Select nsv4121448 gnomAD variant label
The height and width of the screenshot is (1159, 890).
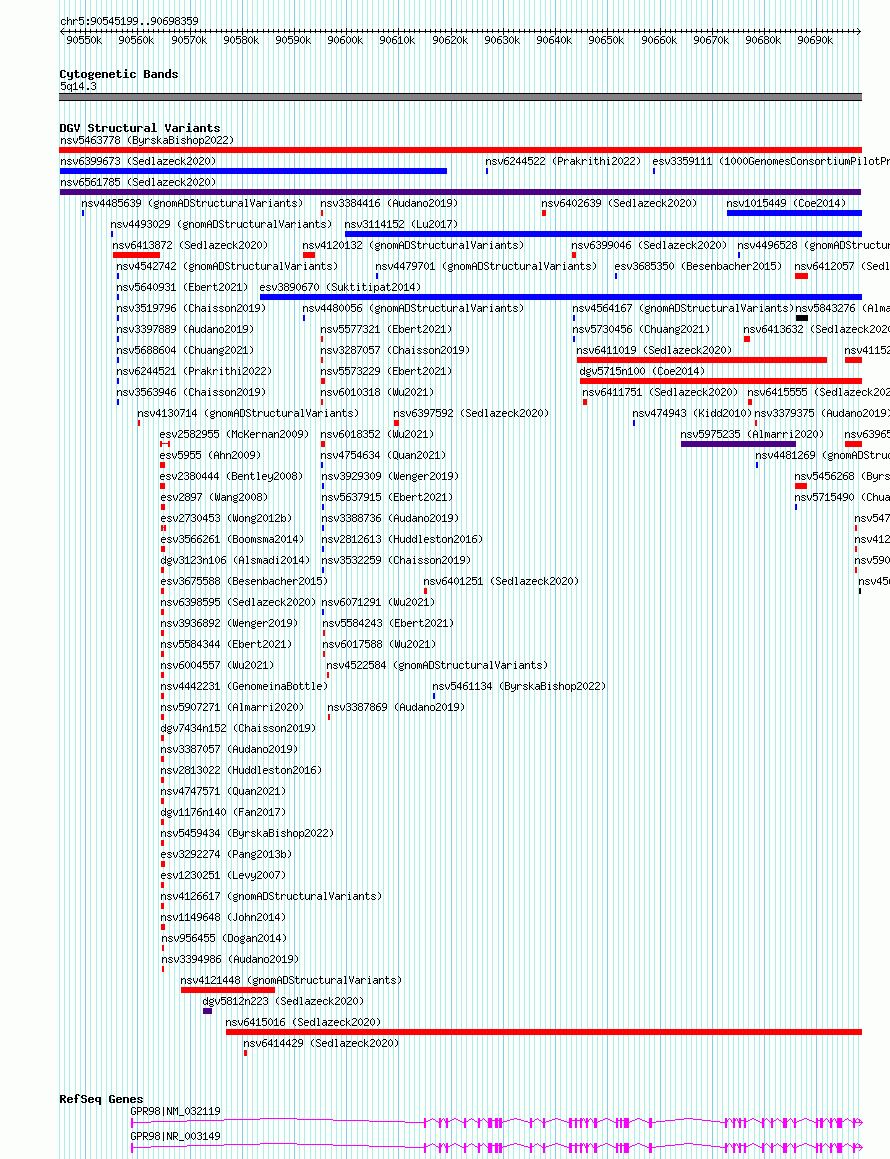(x=291, y=980)
